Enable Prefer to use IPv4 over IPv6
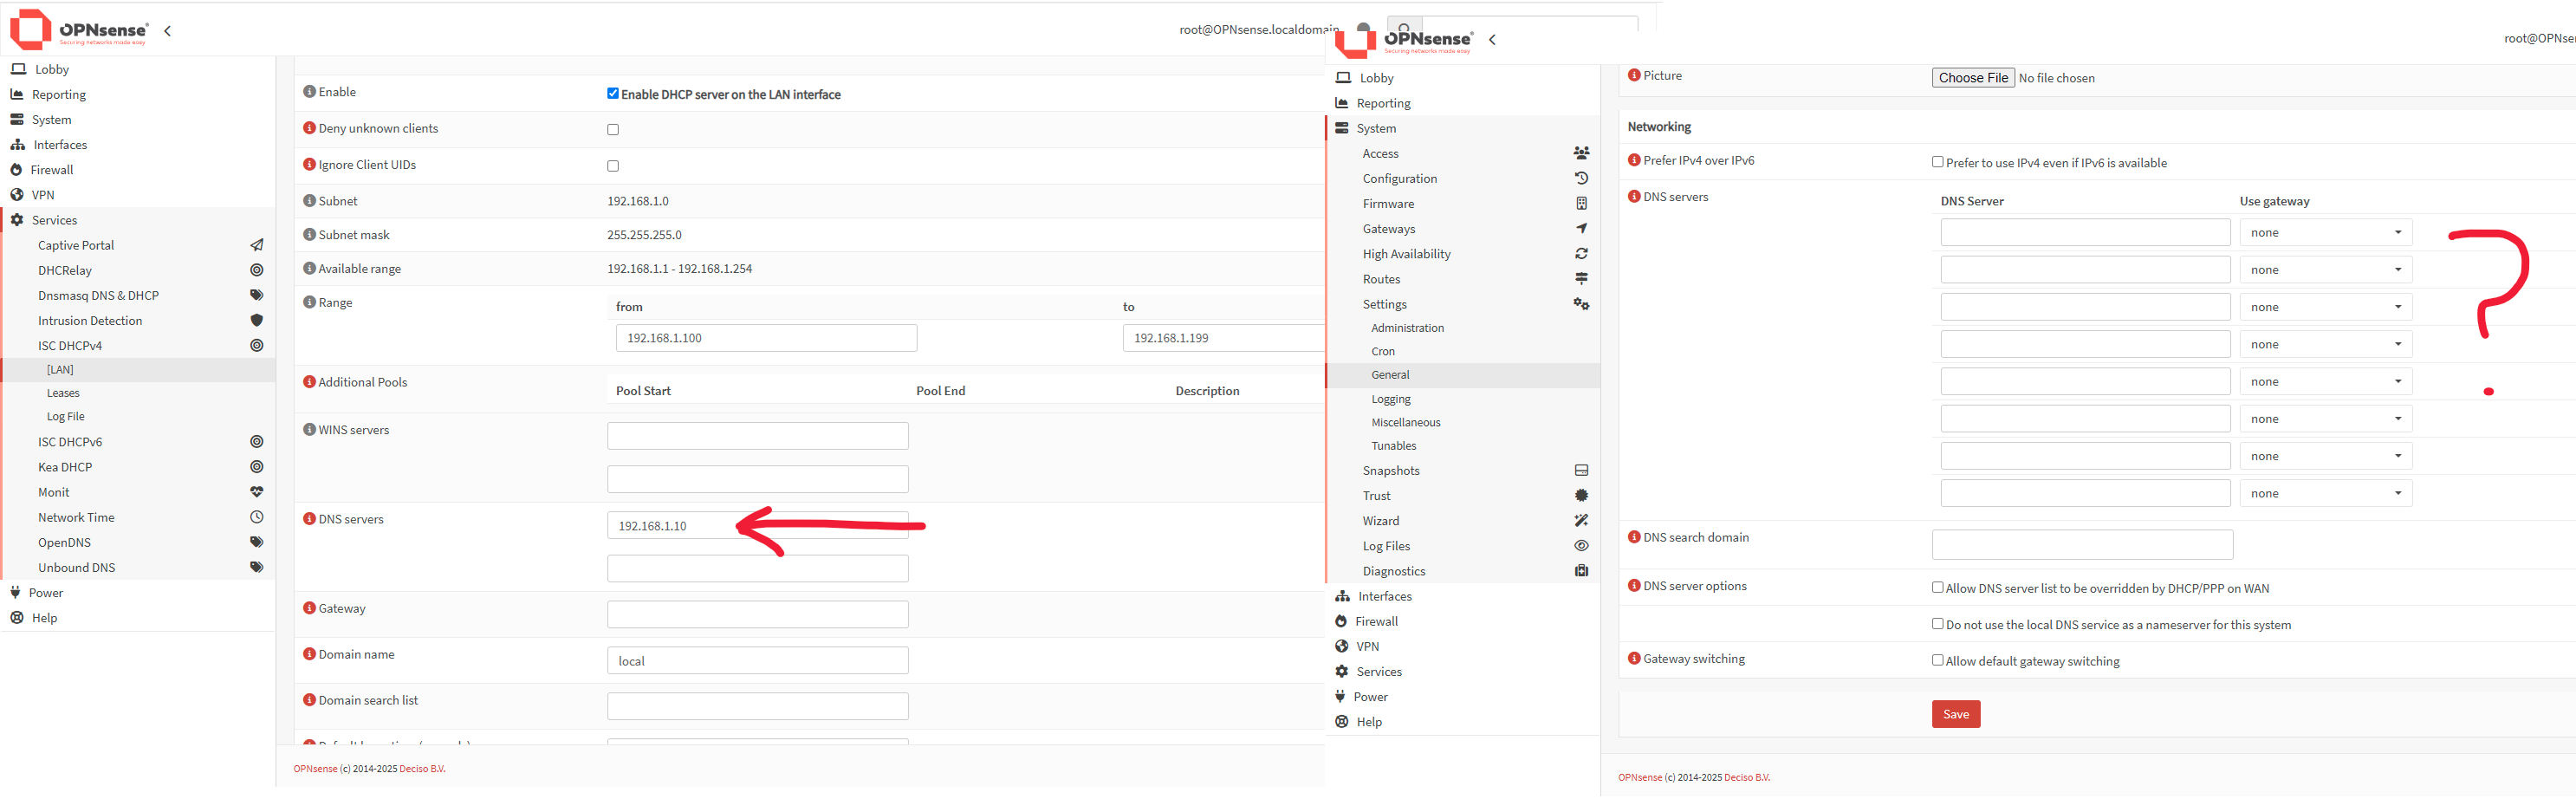Image resolution: width=2576 pixels, height=799 pixels. [x=1937, y=162]
